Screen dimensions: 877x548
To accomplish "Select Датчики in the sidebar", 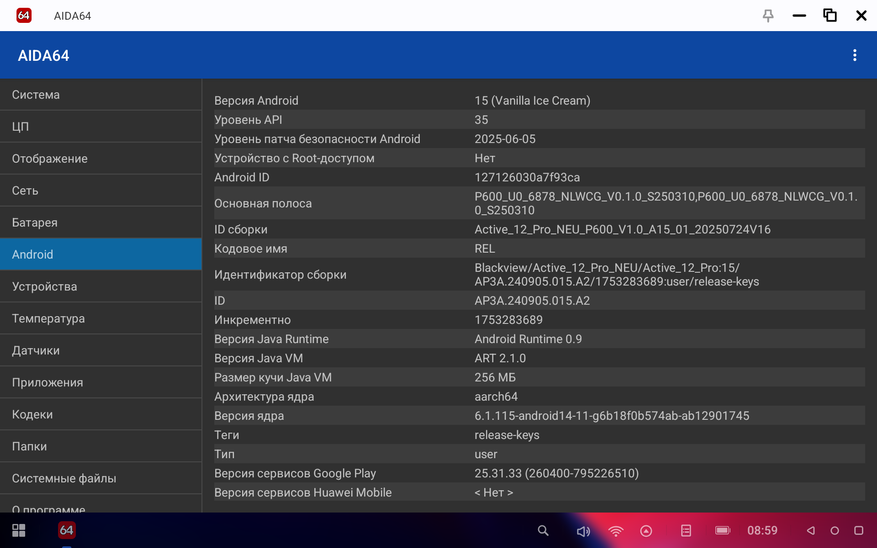I will (x=100, y=351).
